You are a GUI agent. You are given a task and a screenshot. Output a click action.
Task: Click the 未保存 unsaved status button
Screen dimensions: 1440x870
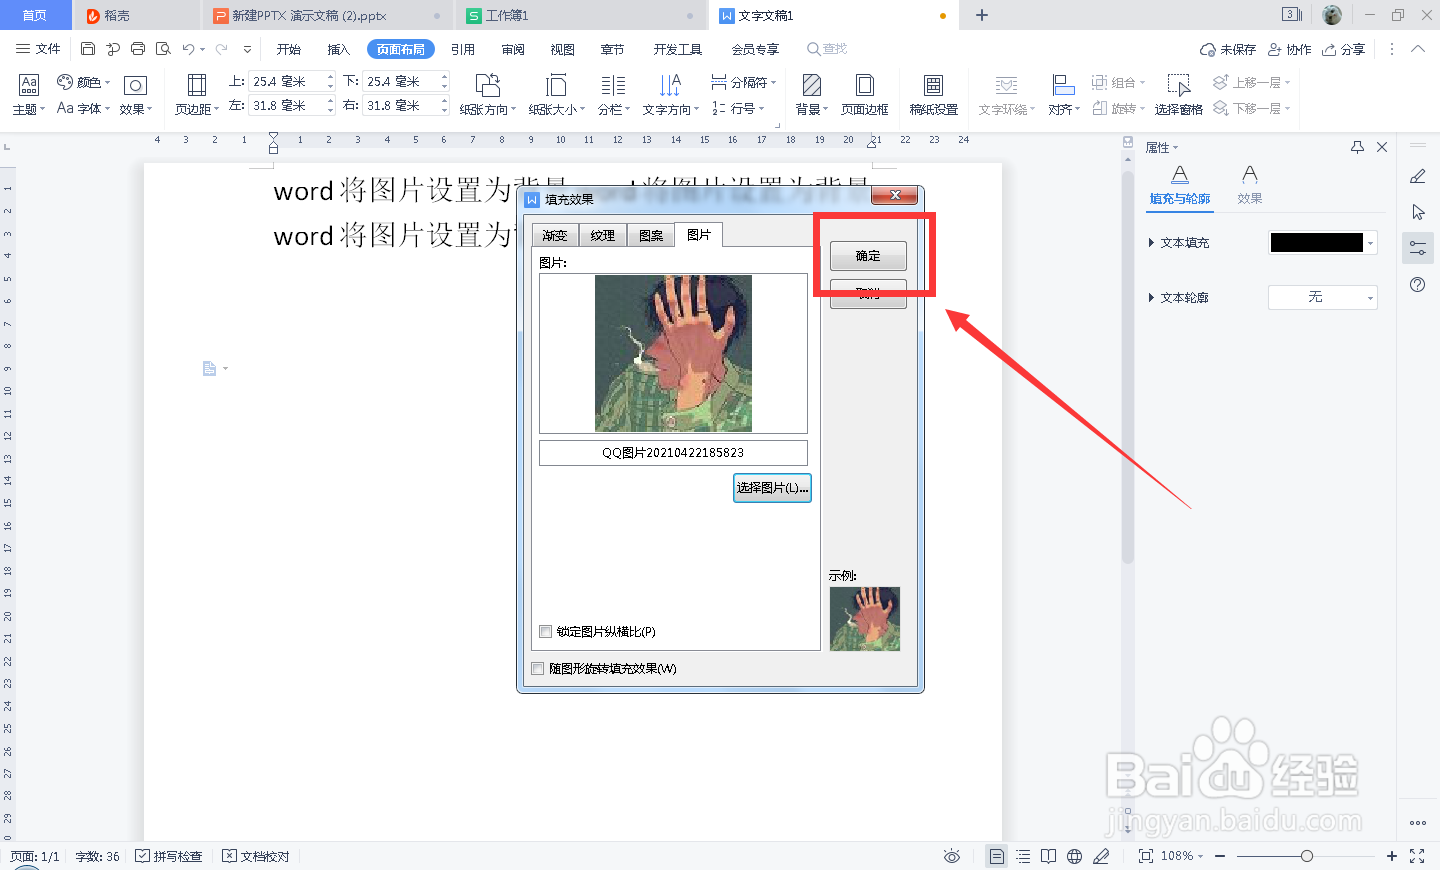(x=1228, y=49)
